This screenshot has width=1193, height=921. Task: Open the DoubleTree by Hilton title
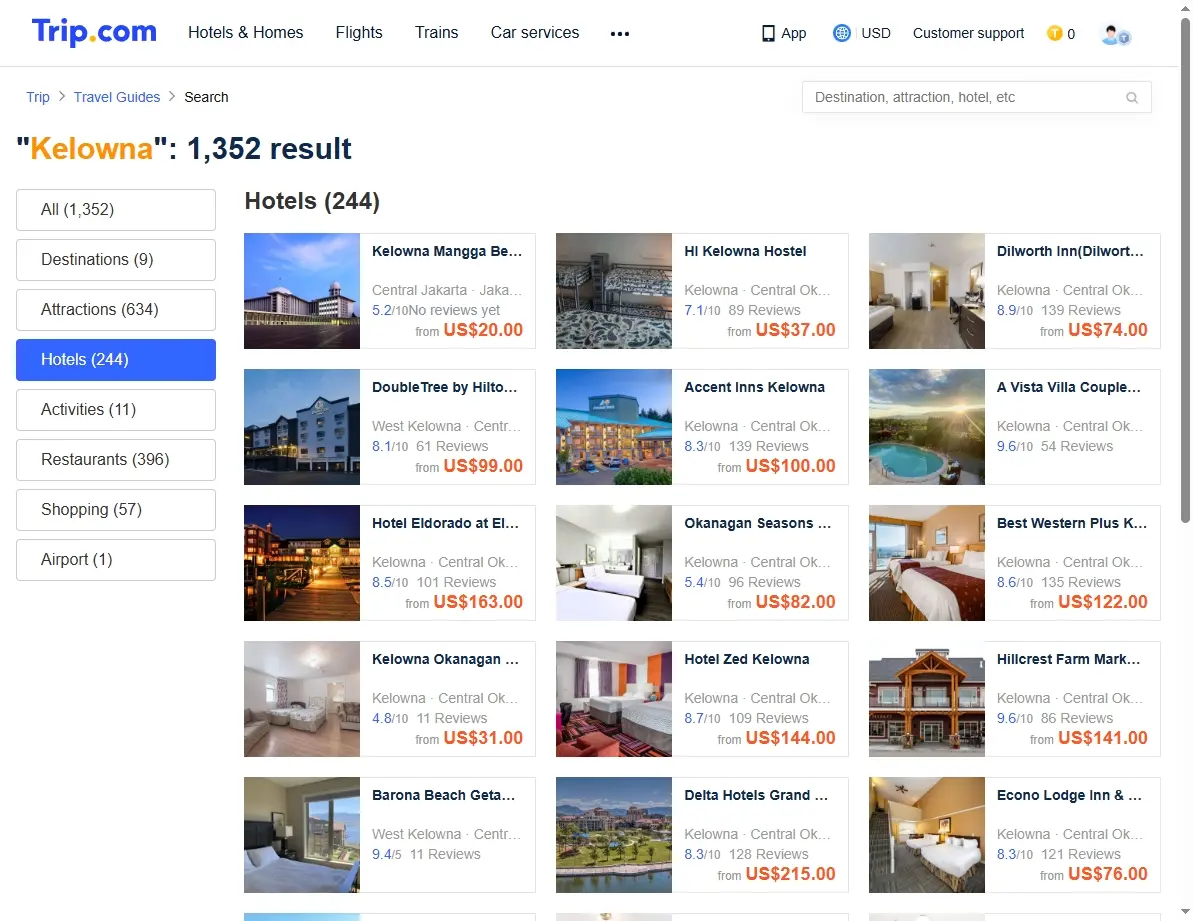tap(444, 388)
